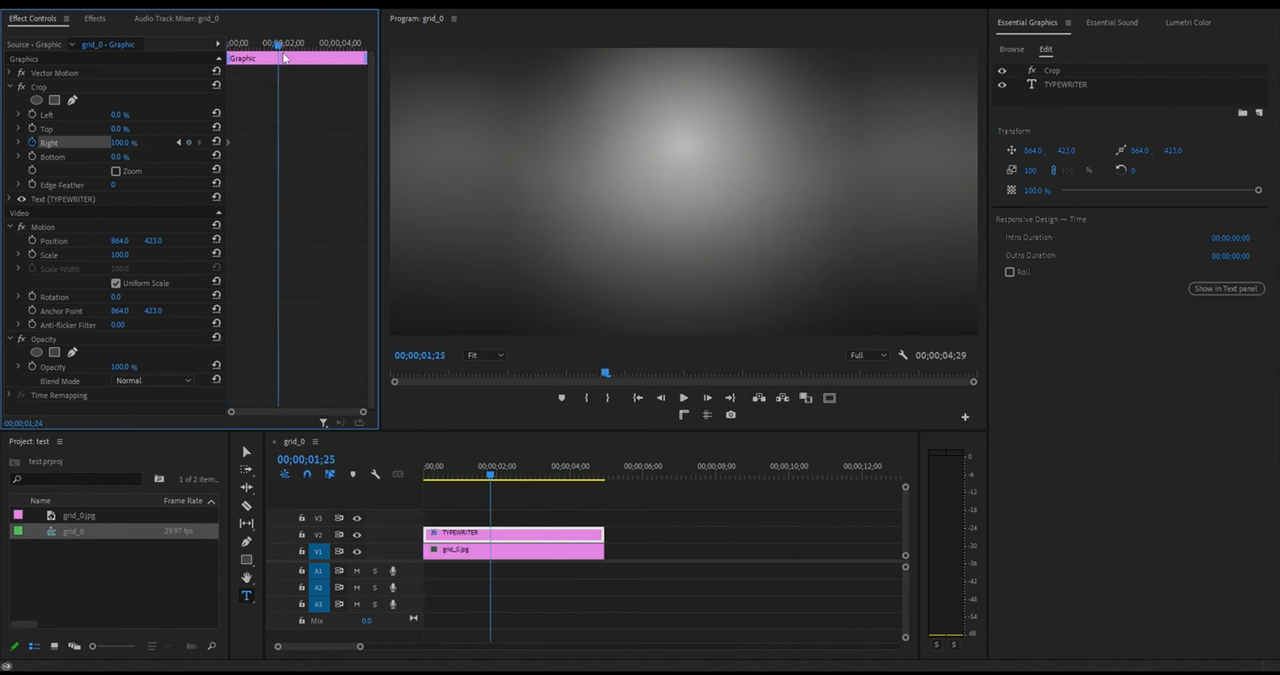Open Audio Track Mixer tab
Image resolution: width=1280 pixels, height=675 pixels.
(176, 18)
